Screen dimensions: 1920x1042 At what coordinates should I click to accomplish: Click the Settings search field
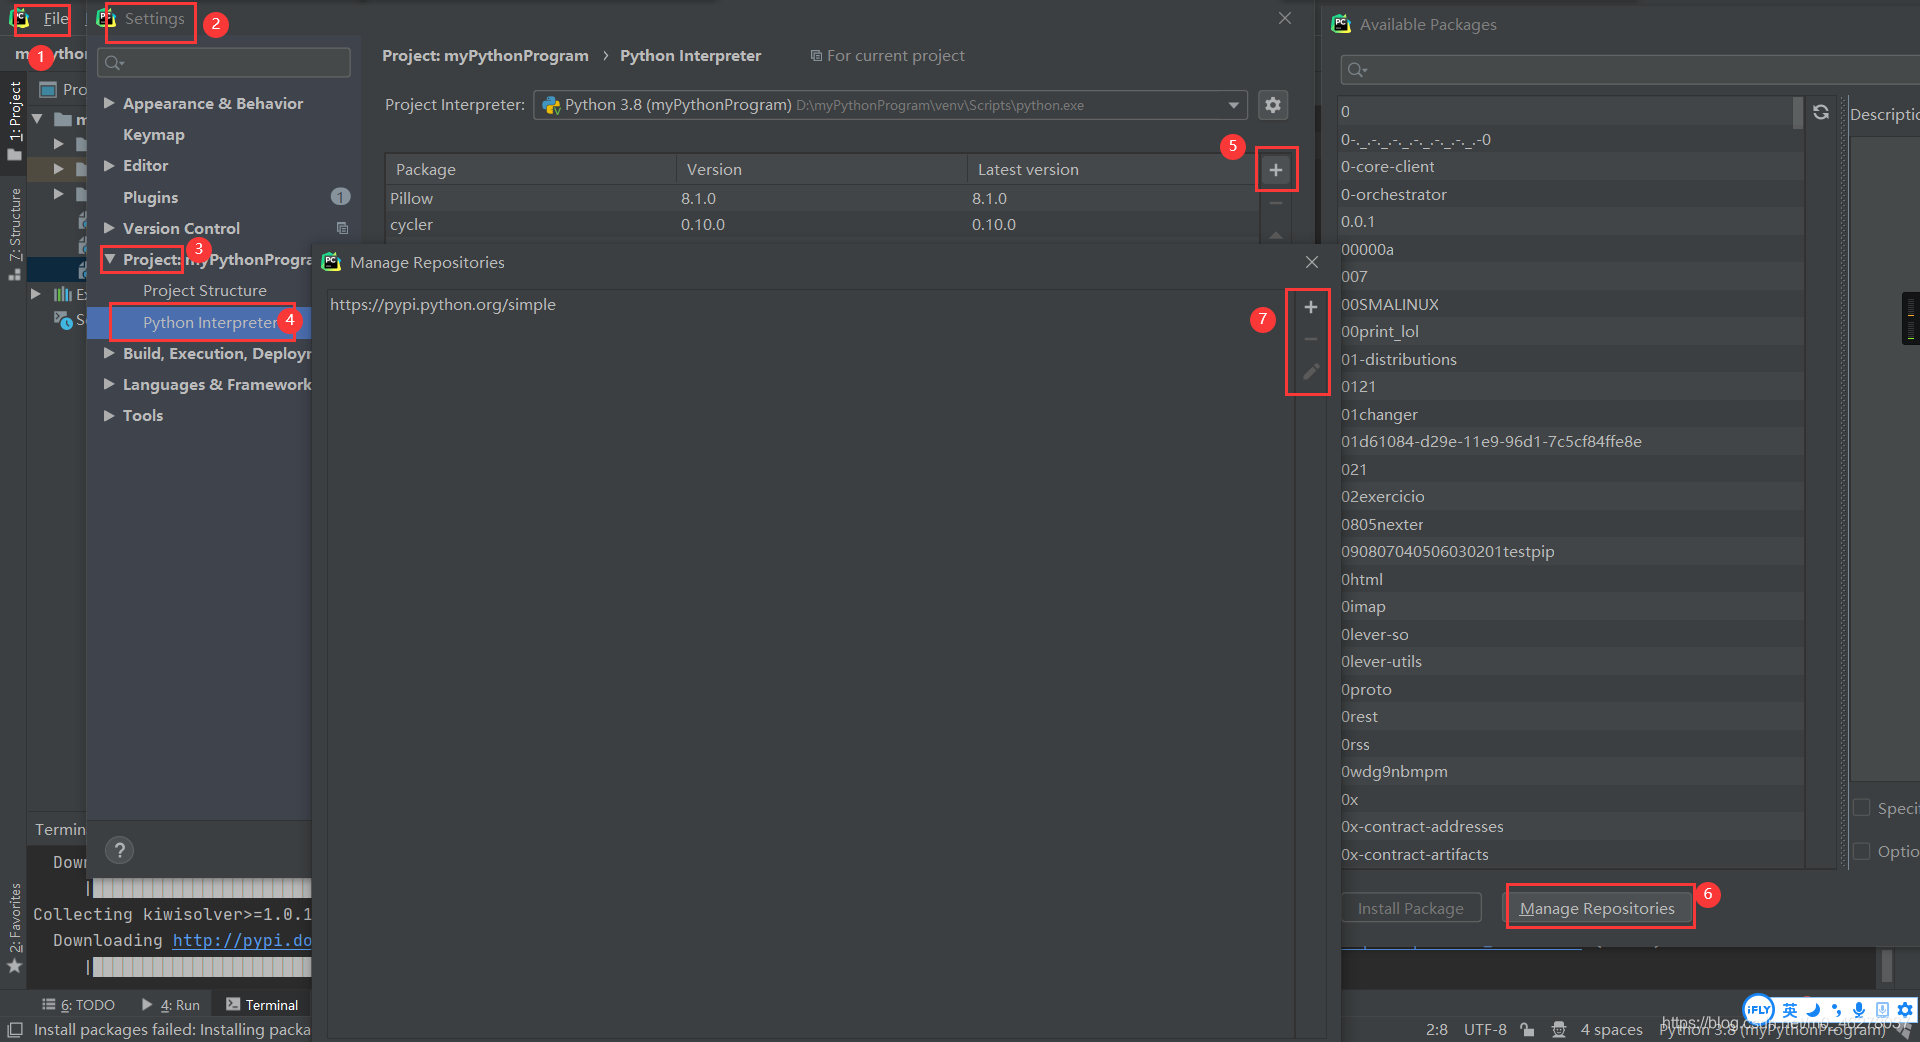(x=224, y=63)
